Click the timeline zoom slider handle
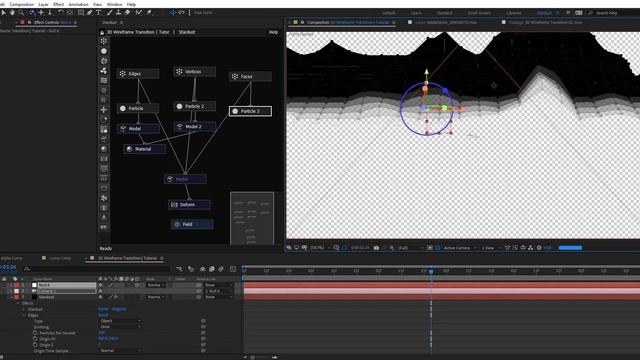This screenshot has width=640, height=360. point(253,358)
